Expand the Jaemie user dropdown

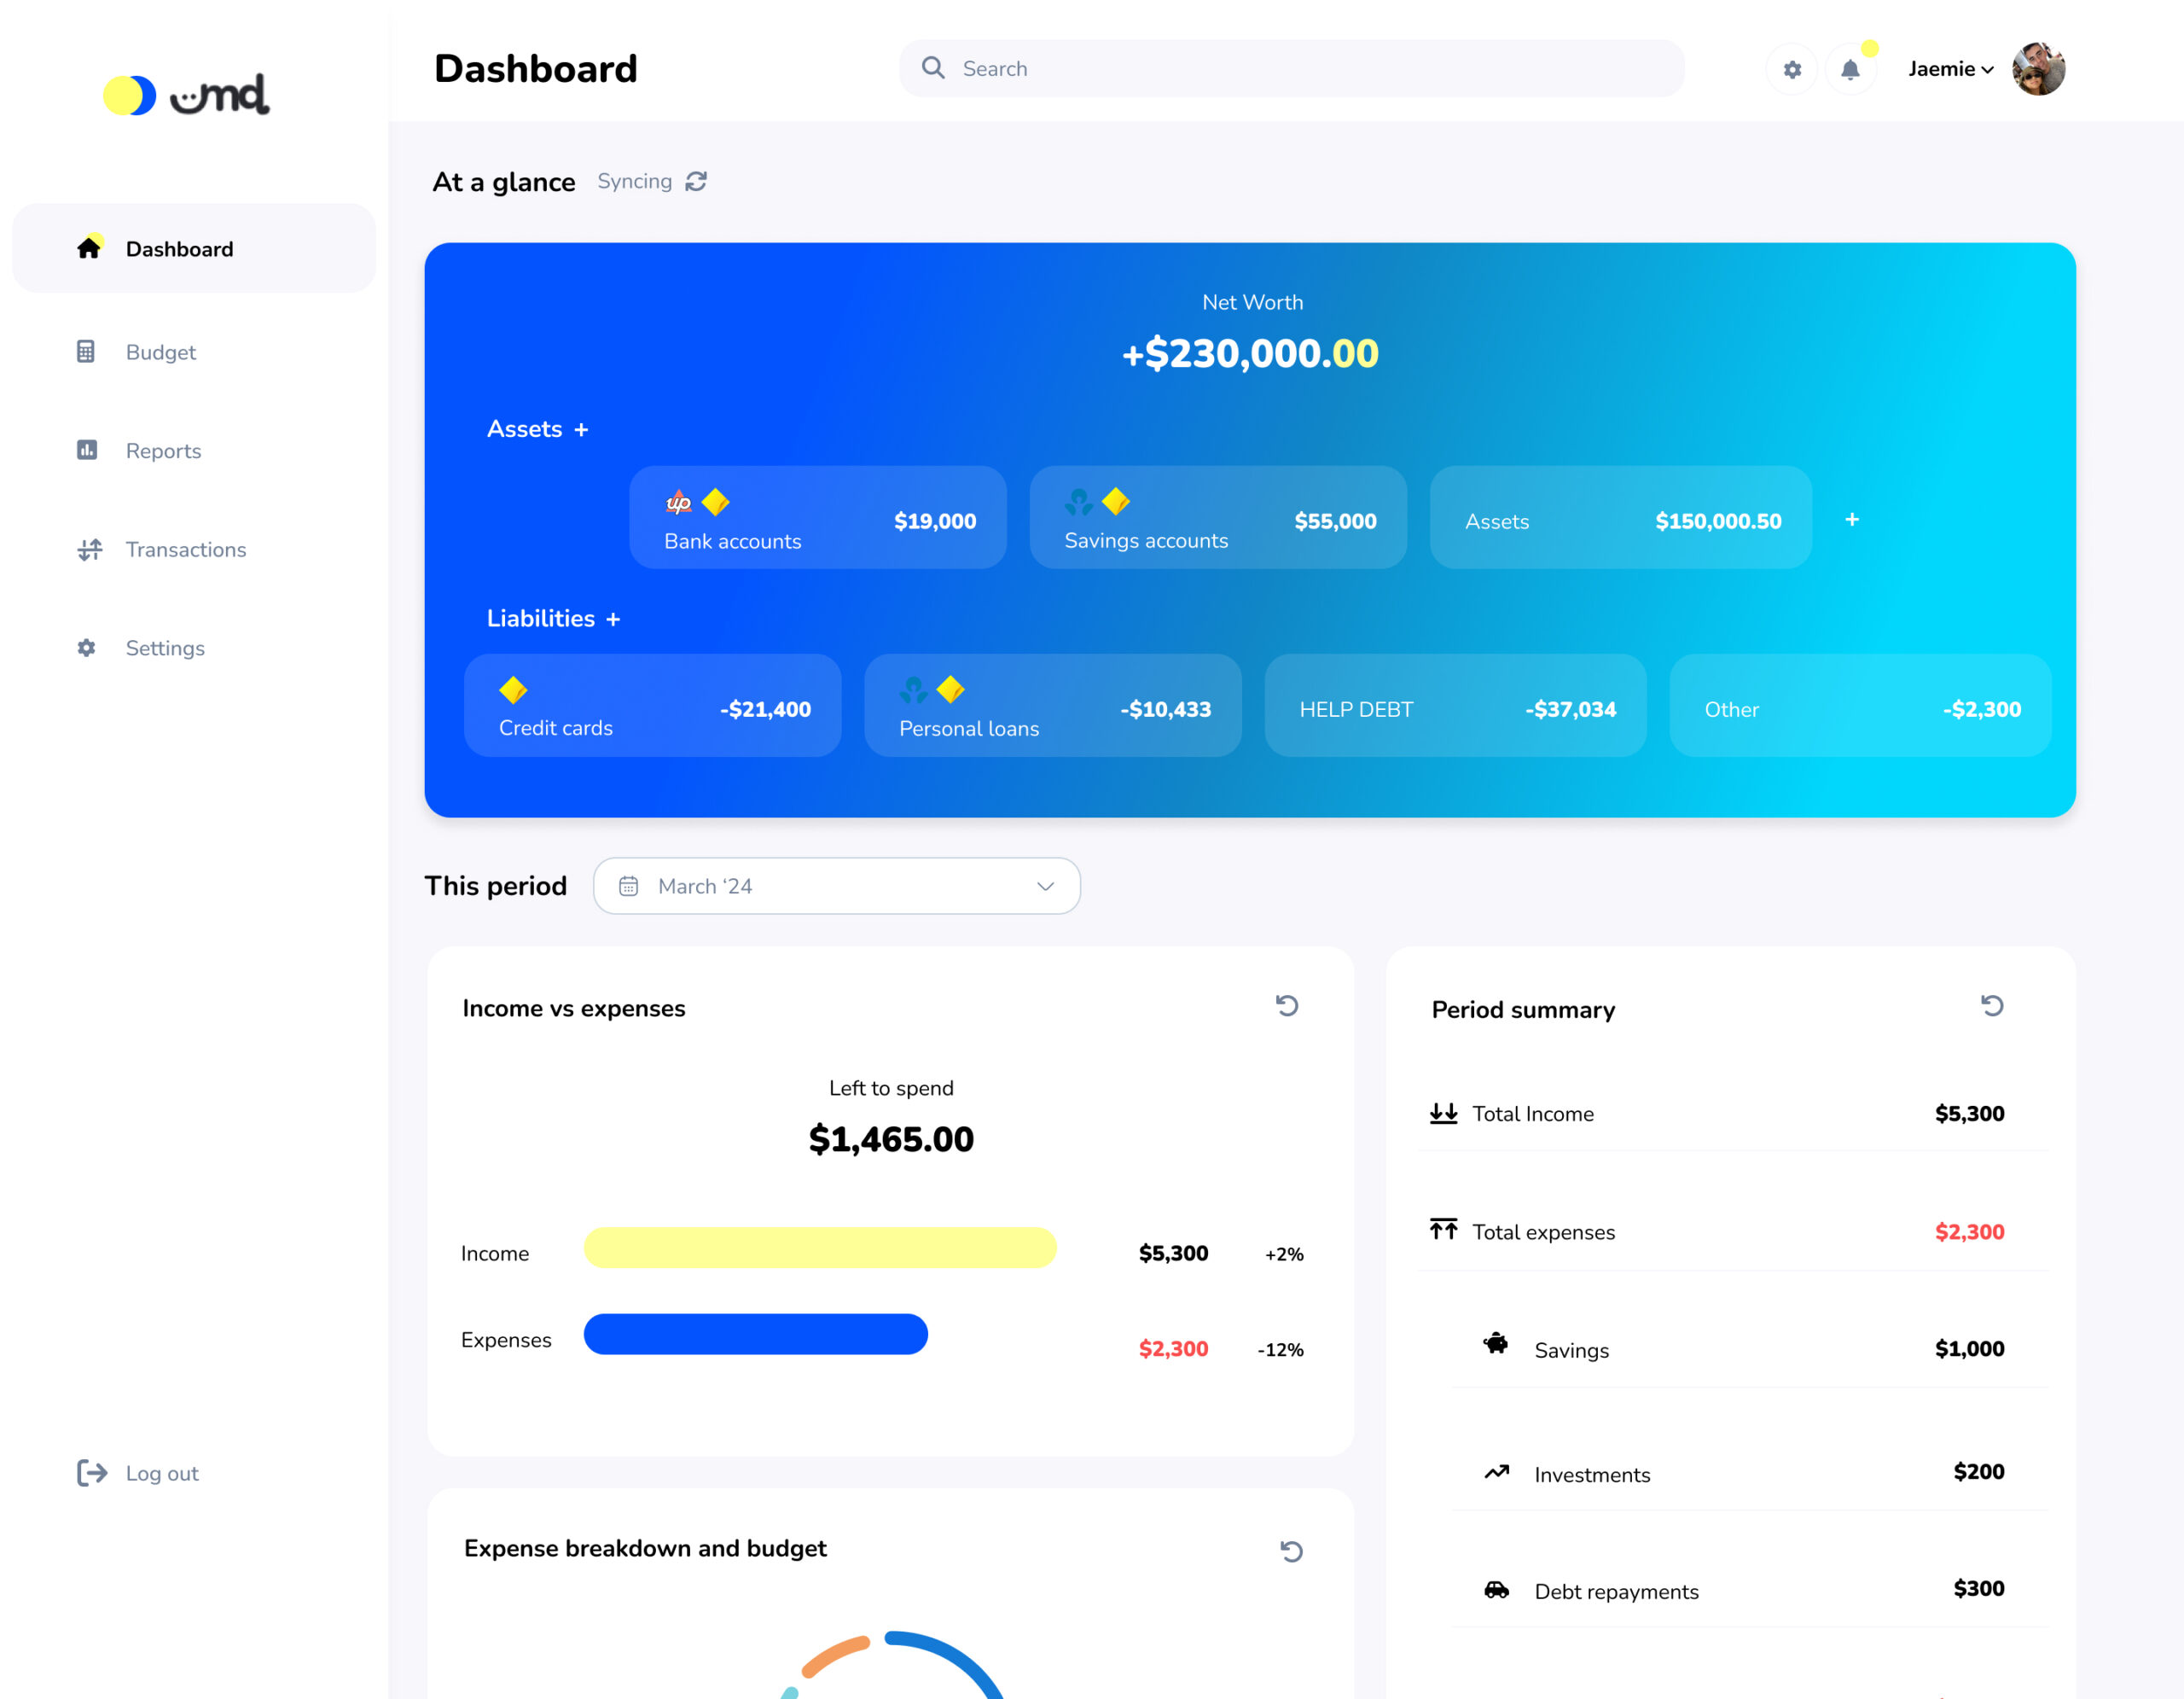click(1951, 69)
